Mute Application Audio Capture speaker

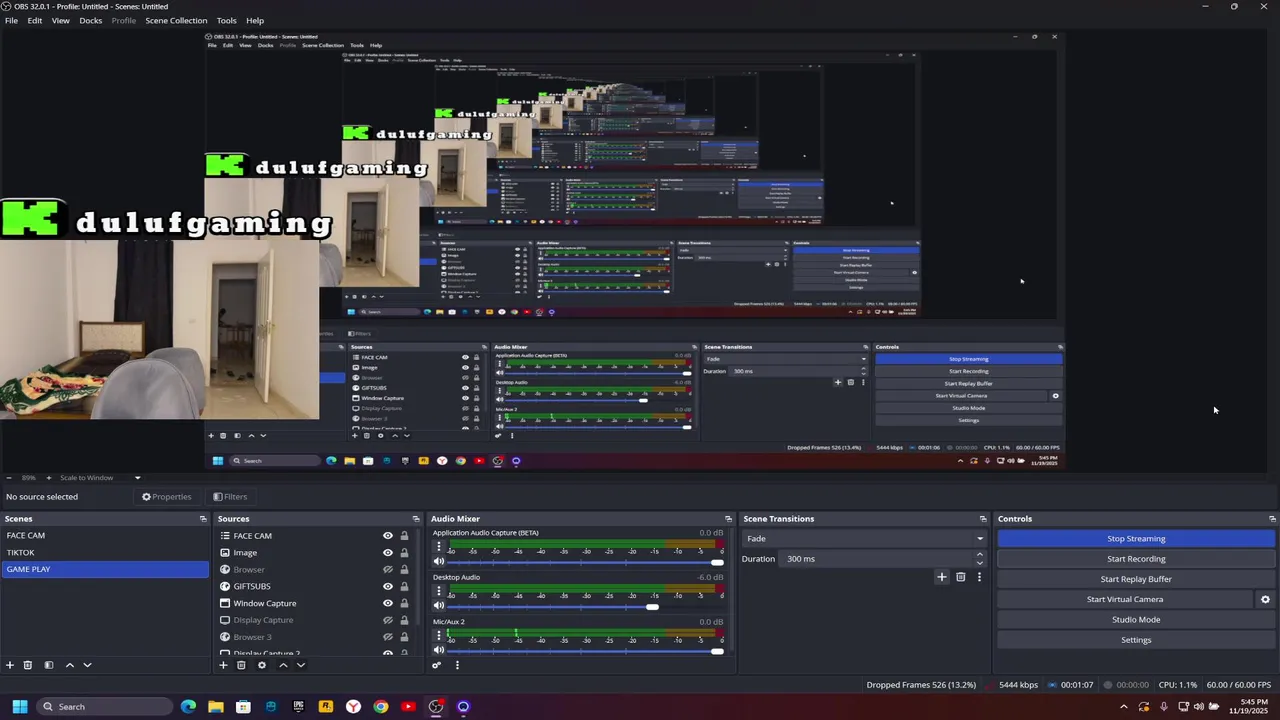coord(438,562)
